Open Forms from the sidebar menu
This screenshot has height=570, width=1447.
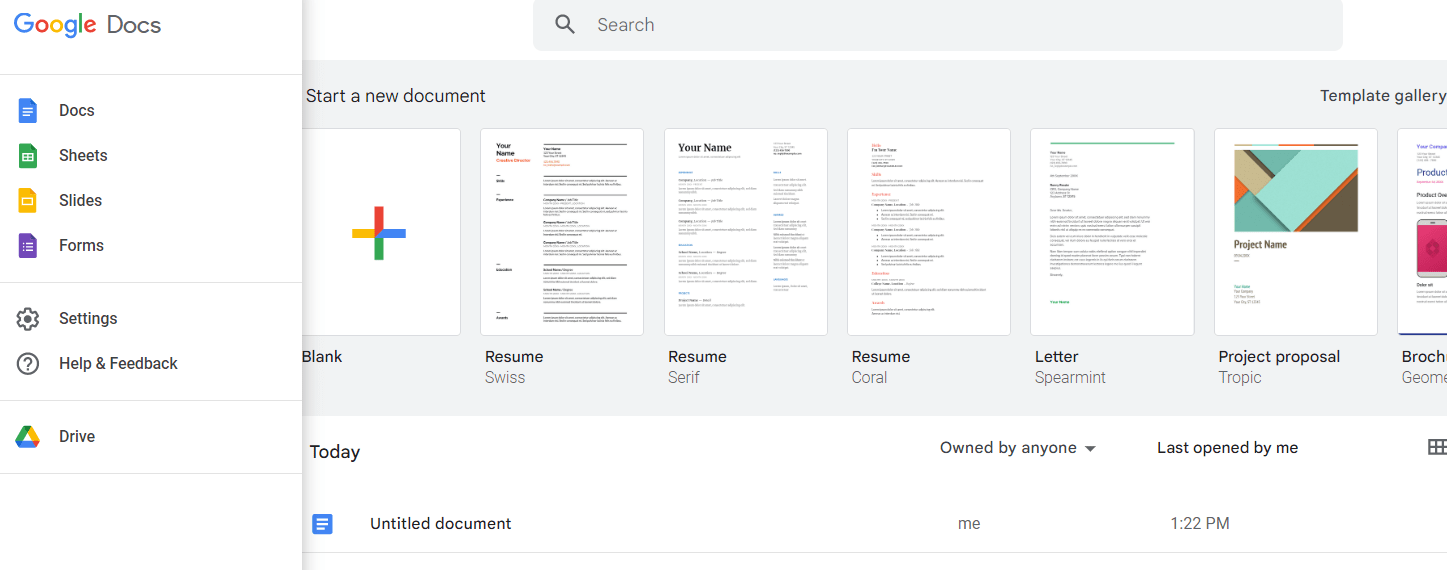[151, 245]
